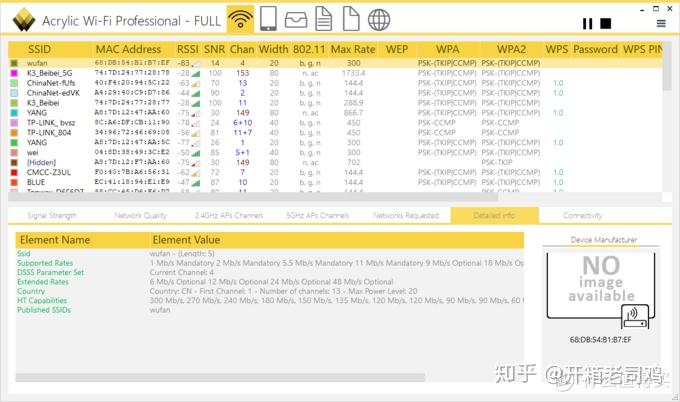Viewport: 680px width, 402px height.
Task: Sort networks by SSID column header
Action: (x=39, y=49)
